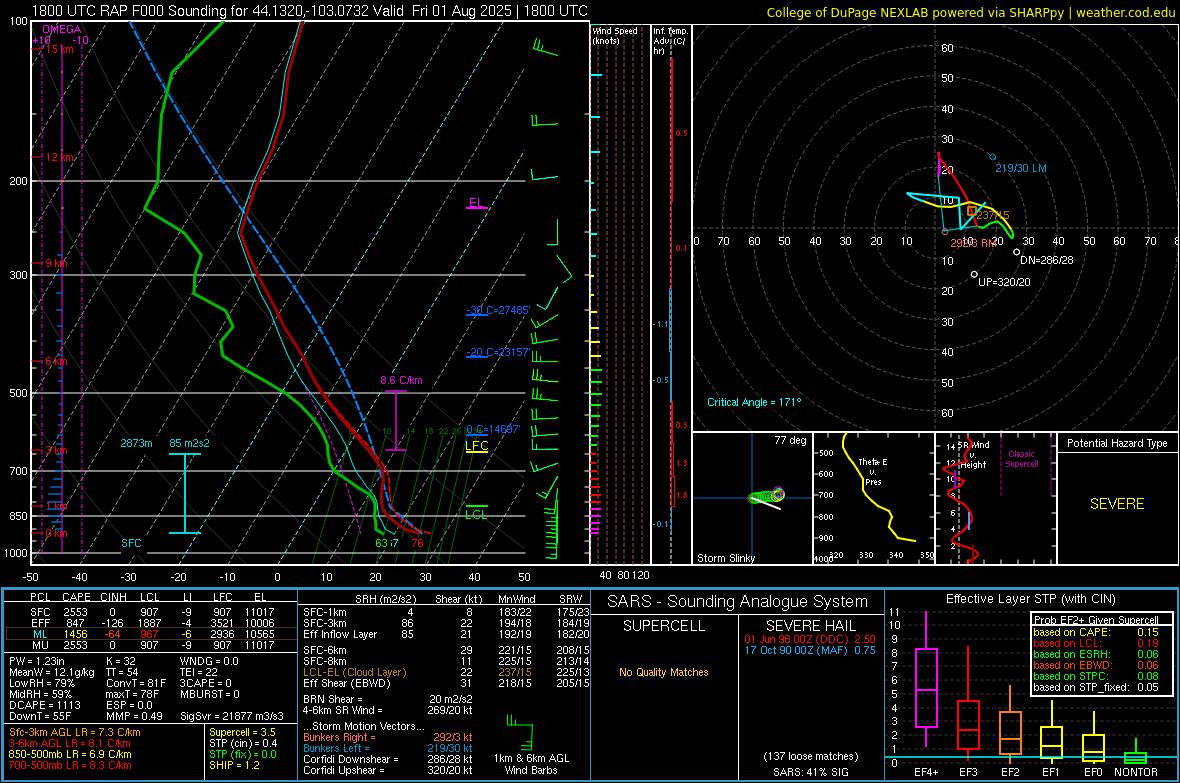Image resolution: width=1180 pixels, height=783 pixels.
Task: Click the UP=320/20 Corfidi vector label
Action: pyautogui.click(x=1004, y=282)
